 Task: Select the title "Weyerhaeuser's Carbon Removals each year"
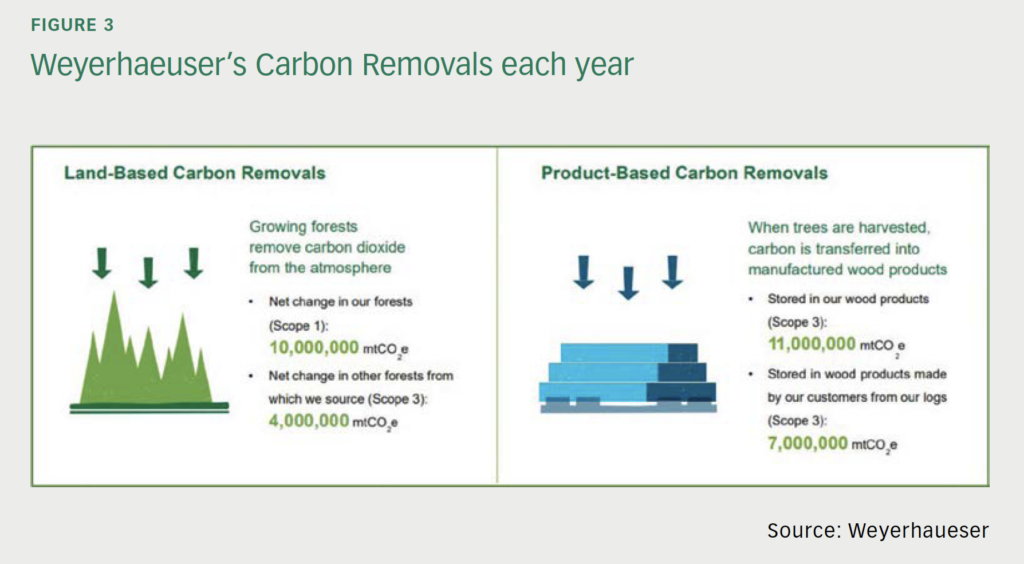(332, 65)
